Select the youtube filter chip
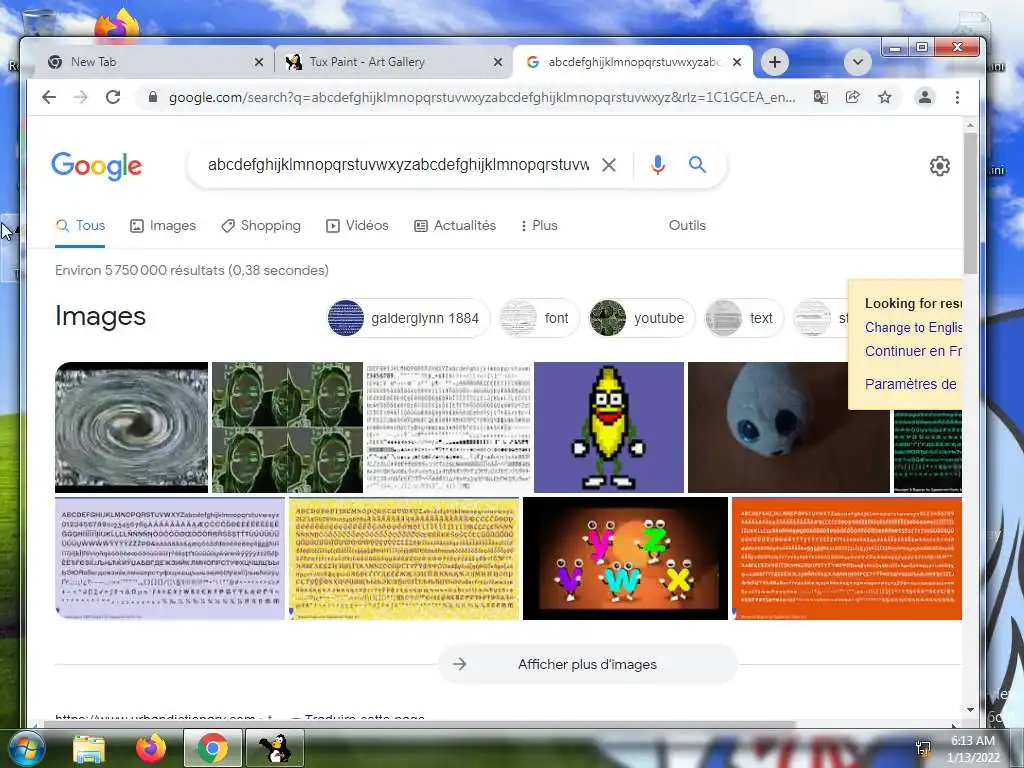 point(641,318)
